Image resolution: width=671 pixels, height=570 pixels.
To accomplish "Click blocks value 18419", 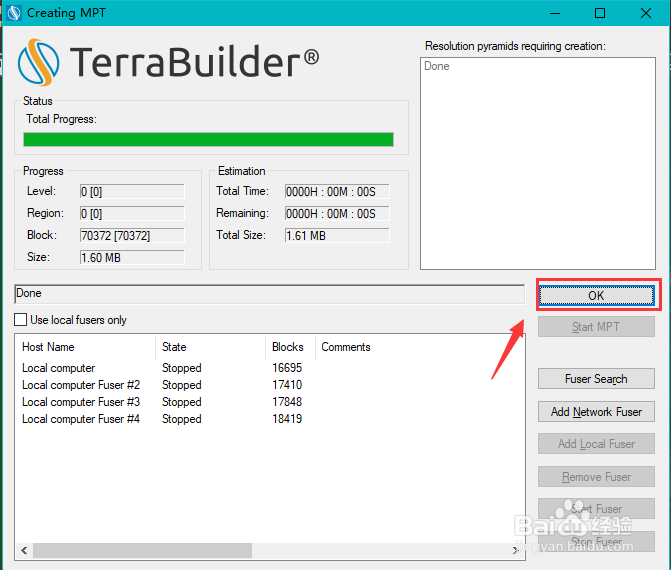I will [287, 419].
